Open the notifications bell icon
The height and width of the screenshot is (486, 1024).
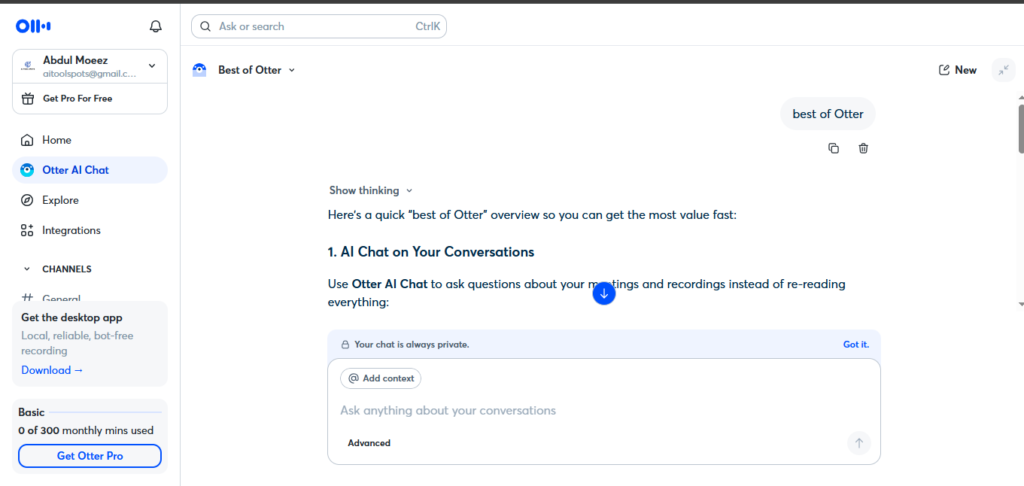[155, 27]
